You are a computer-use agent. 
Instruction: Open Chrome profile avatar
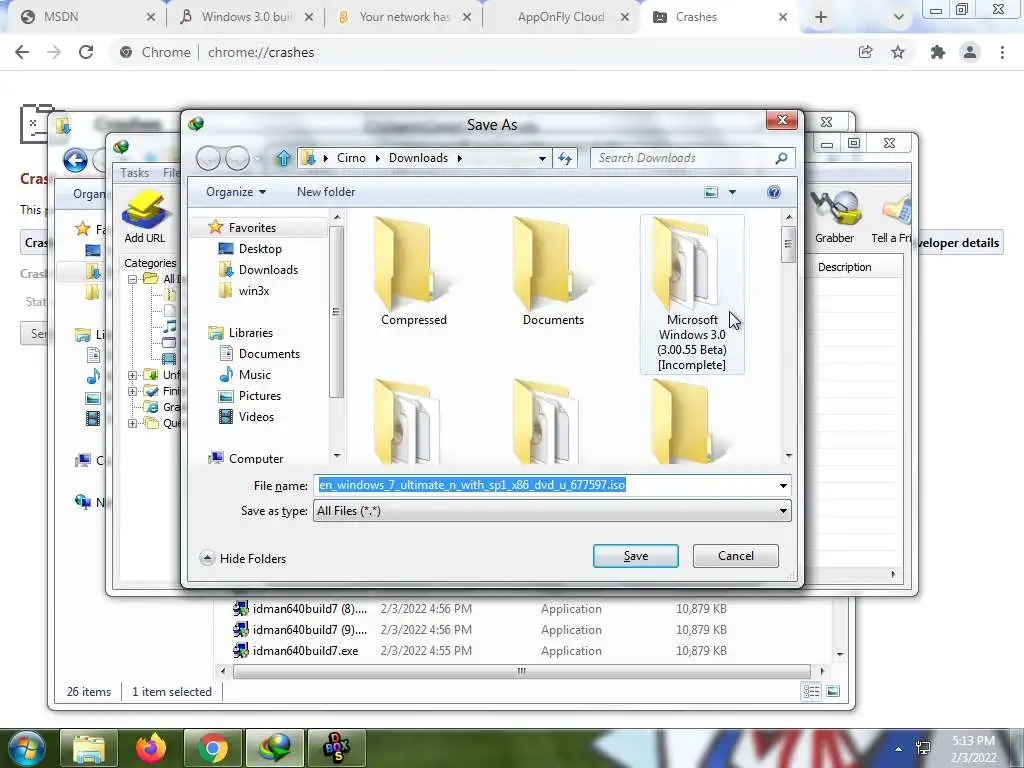[x=970, y=52]
